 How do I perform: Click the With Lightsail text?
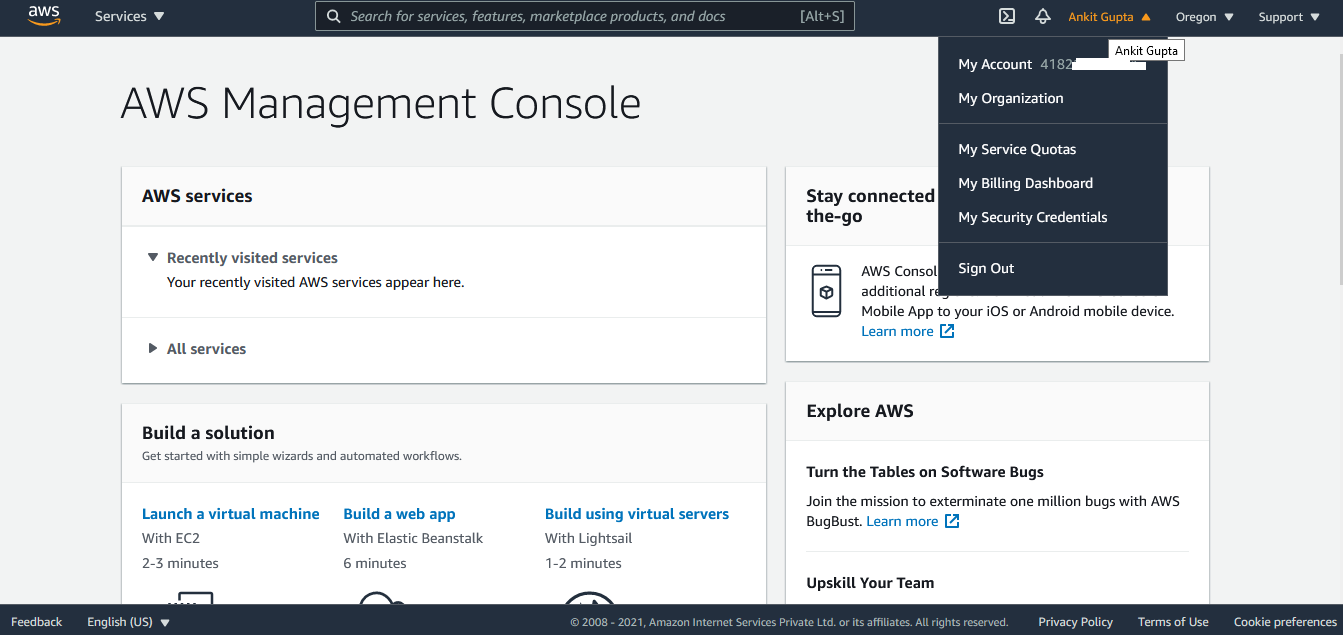[x=589, y=538]
